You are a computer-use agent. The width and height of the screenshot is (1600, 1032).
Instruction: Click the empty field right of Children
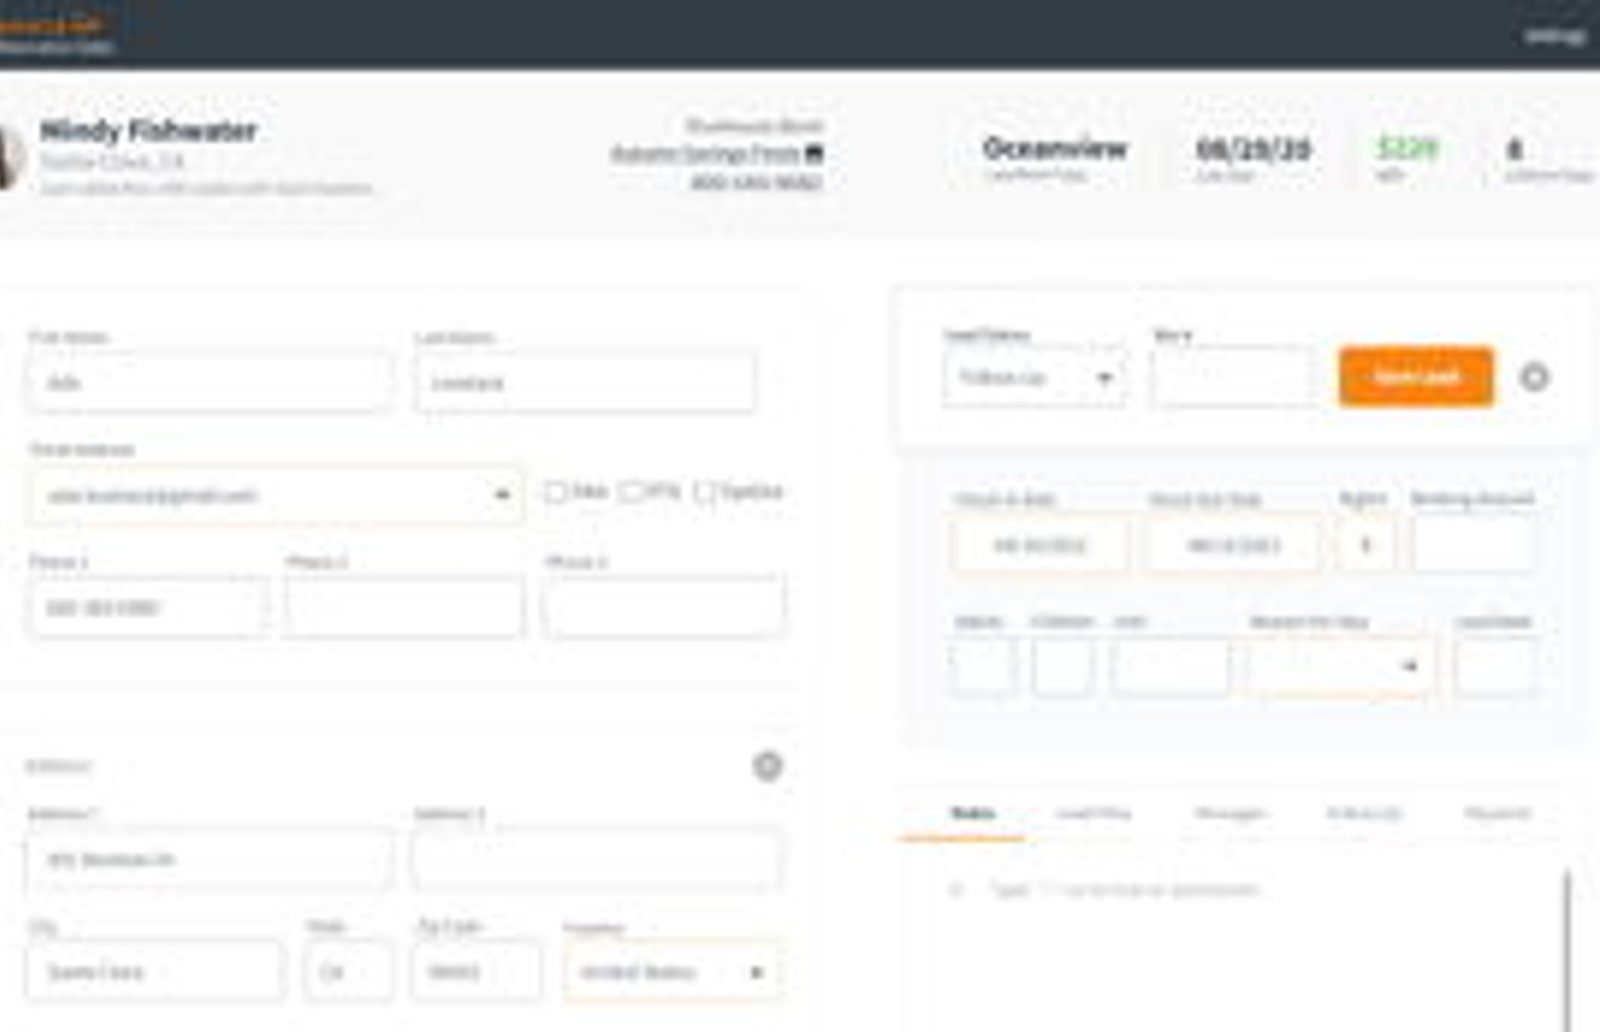1170,666
